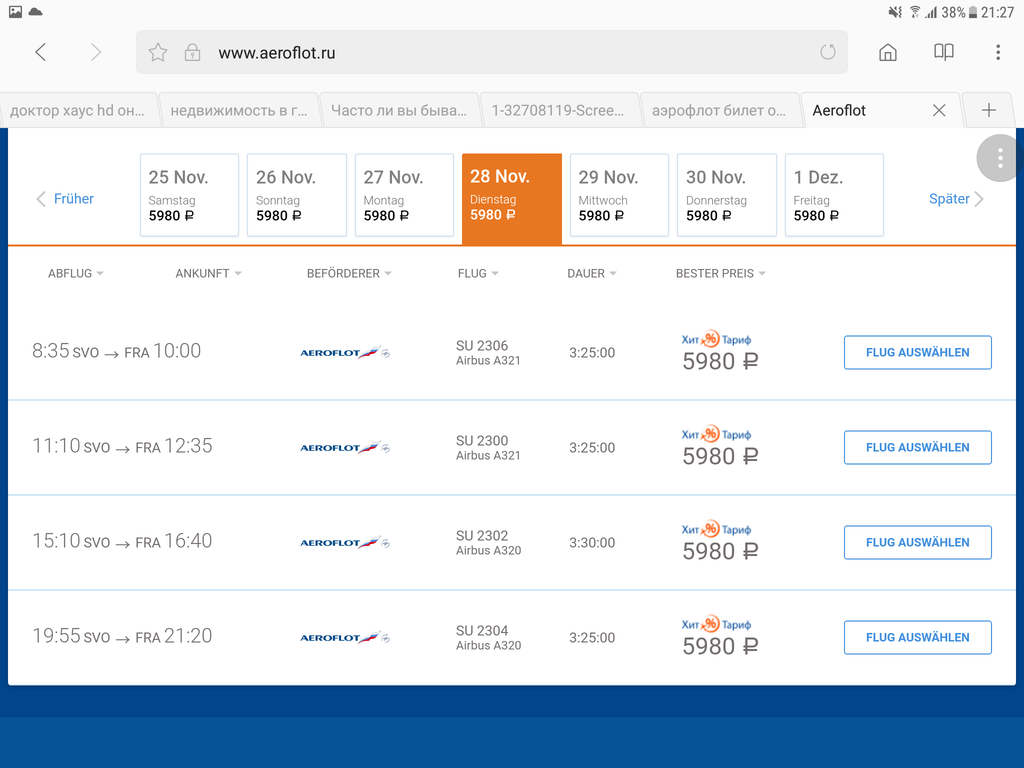Close the Aeroflot tab
The width and height of the screenshot is (1024, 768).
click(x=939, y=110)
